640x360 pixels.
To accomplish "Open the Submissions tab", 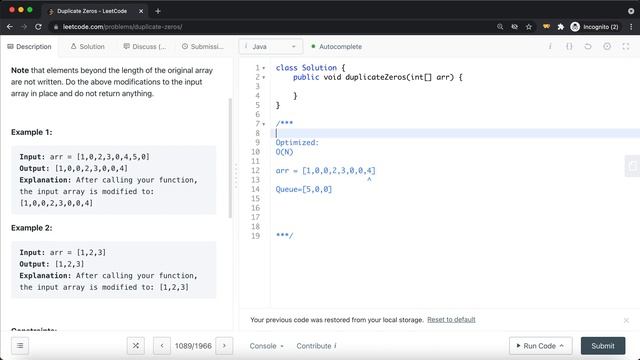I will 203,47.
